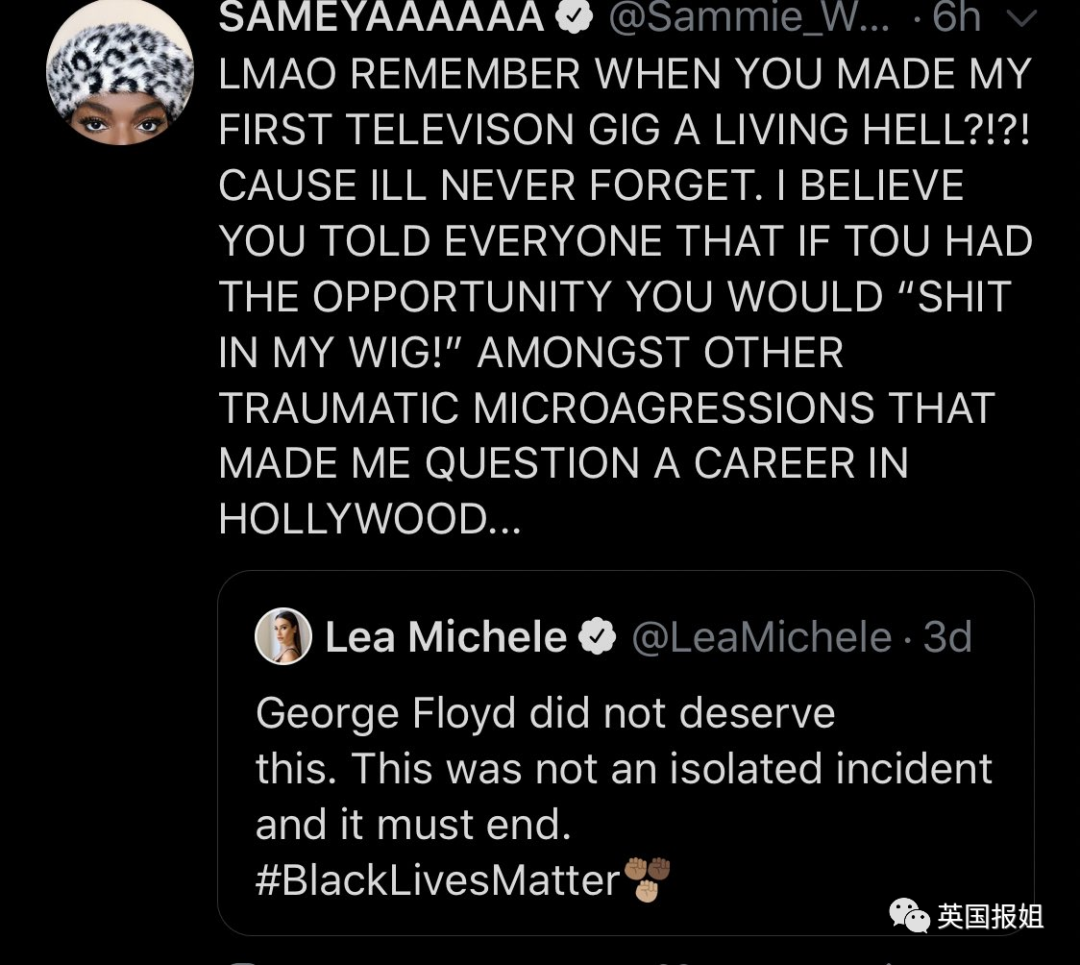Open the leopard-hat profile avatar of SAMEYAAAAAA

(120, 72)
